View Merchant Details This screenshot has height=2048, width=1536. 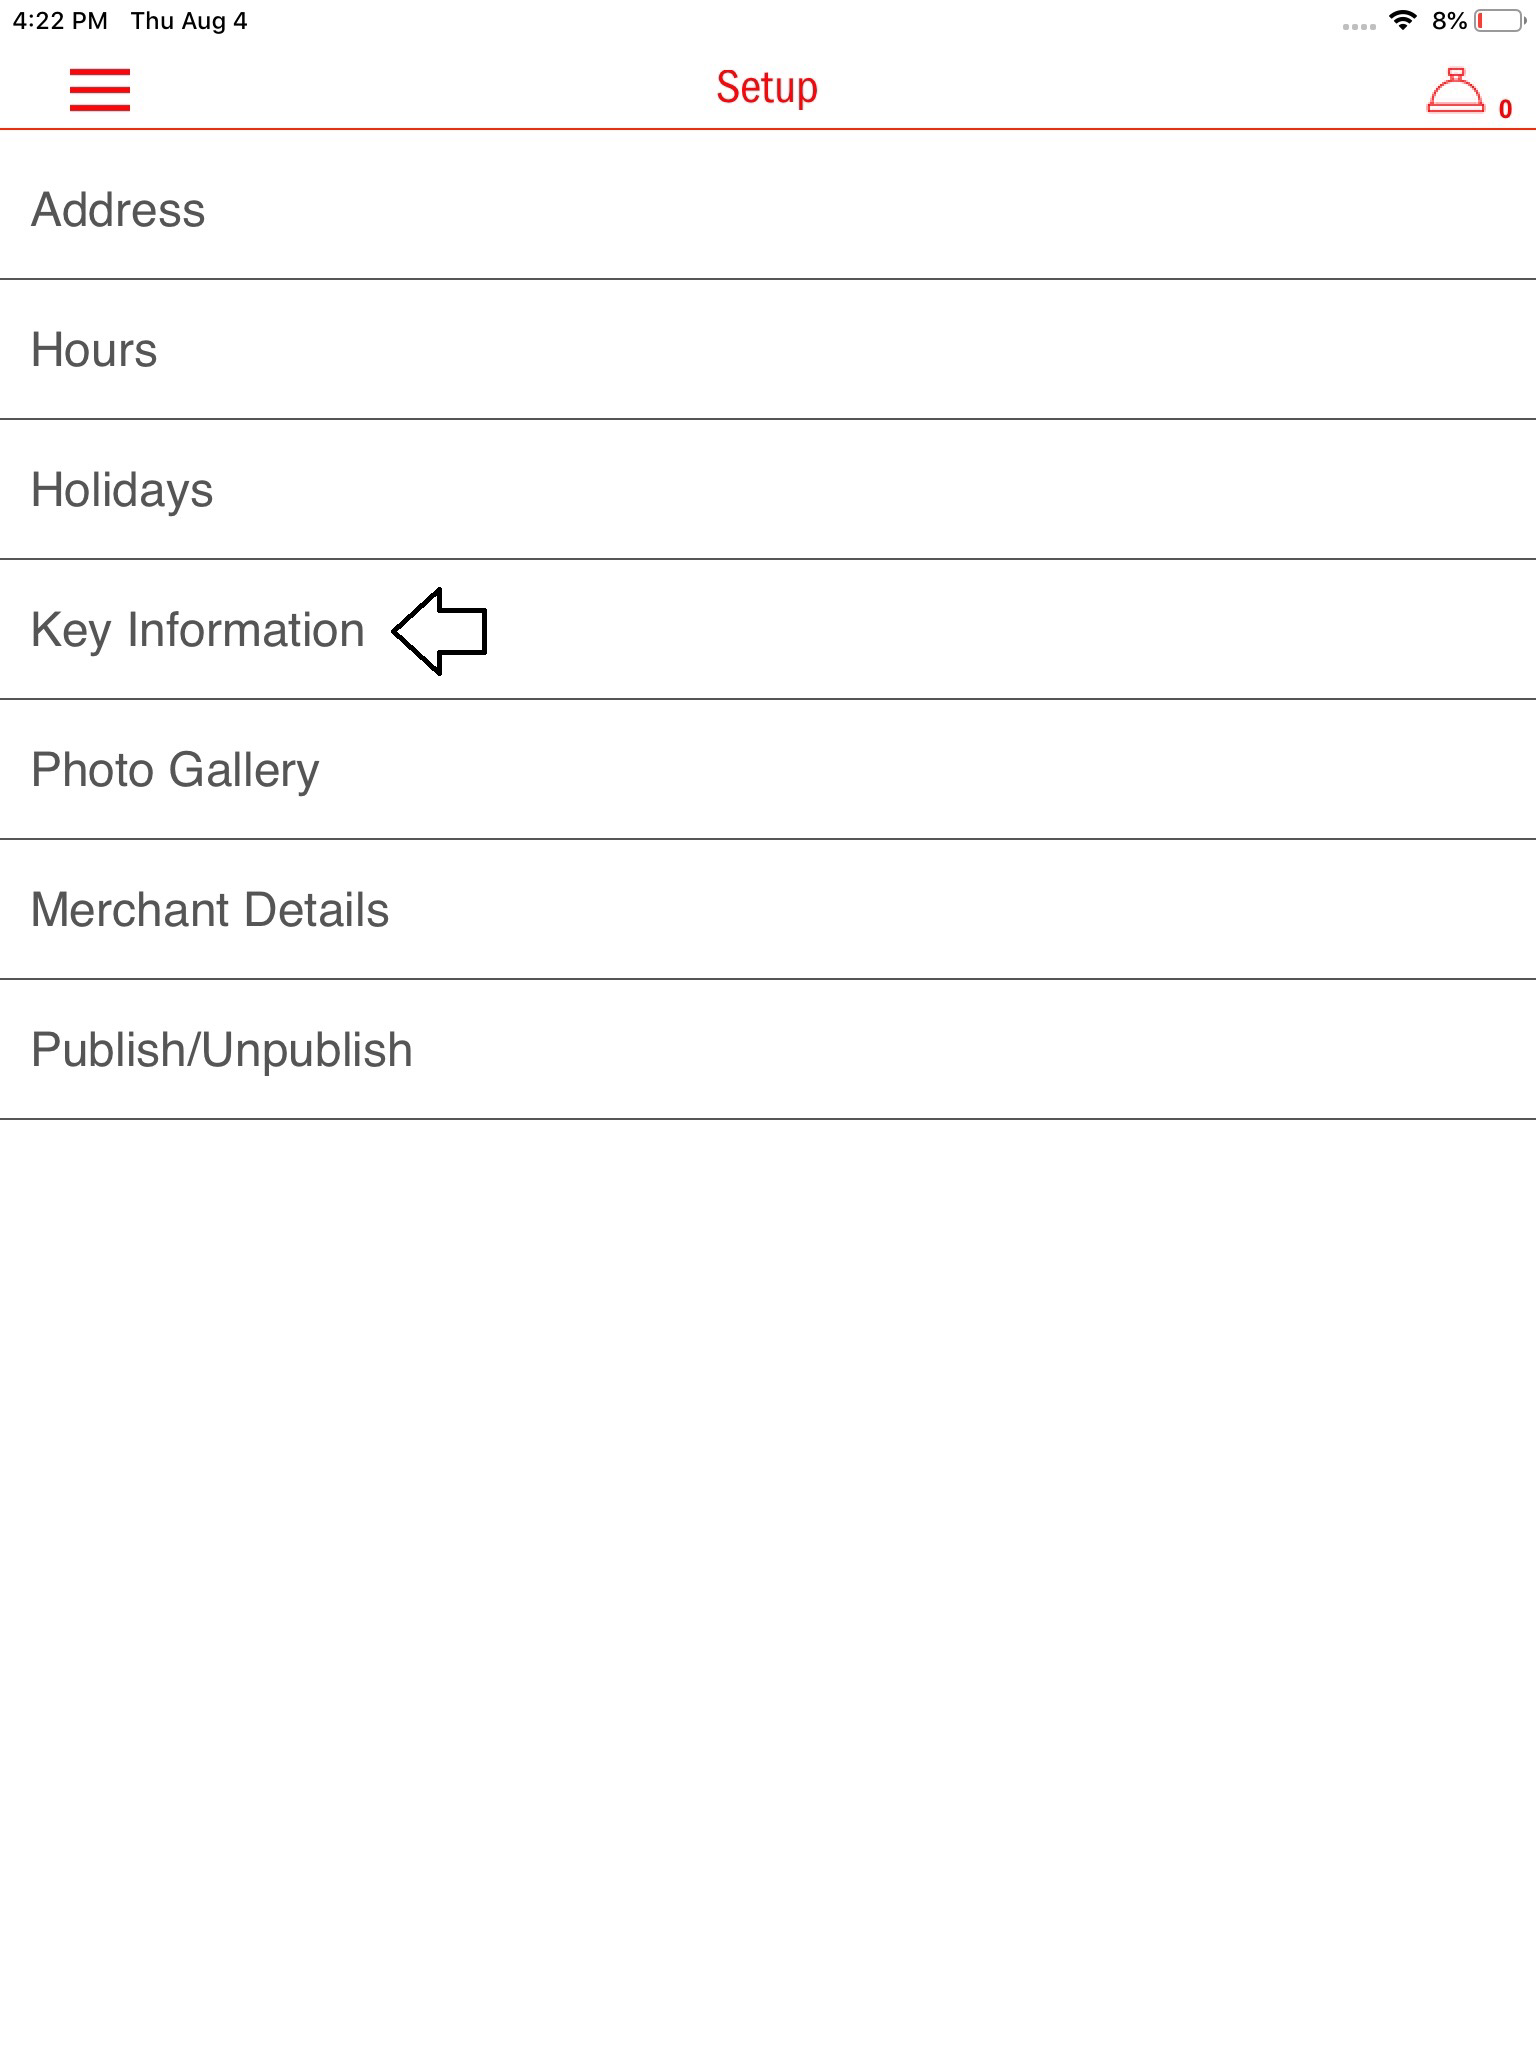(210, 910)
